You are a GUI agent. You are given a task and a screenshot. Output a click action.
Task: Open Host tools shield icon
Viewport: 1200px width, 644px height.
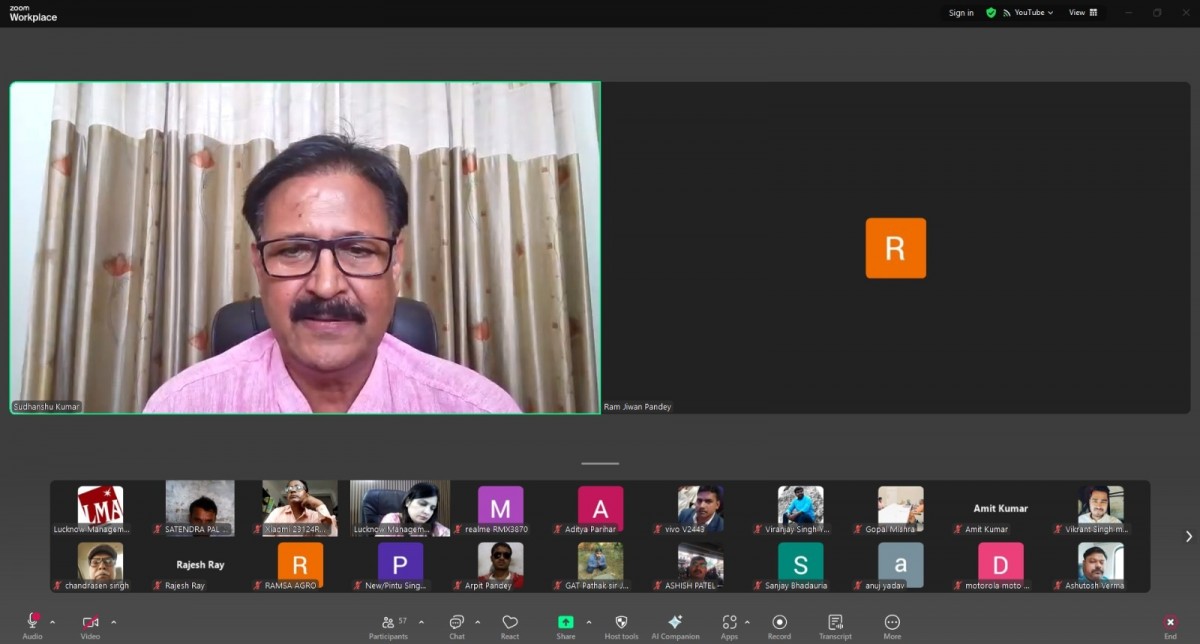click(x=621, y=624)
